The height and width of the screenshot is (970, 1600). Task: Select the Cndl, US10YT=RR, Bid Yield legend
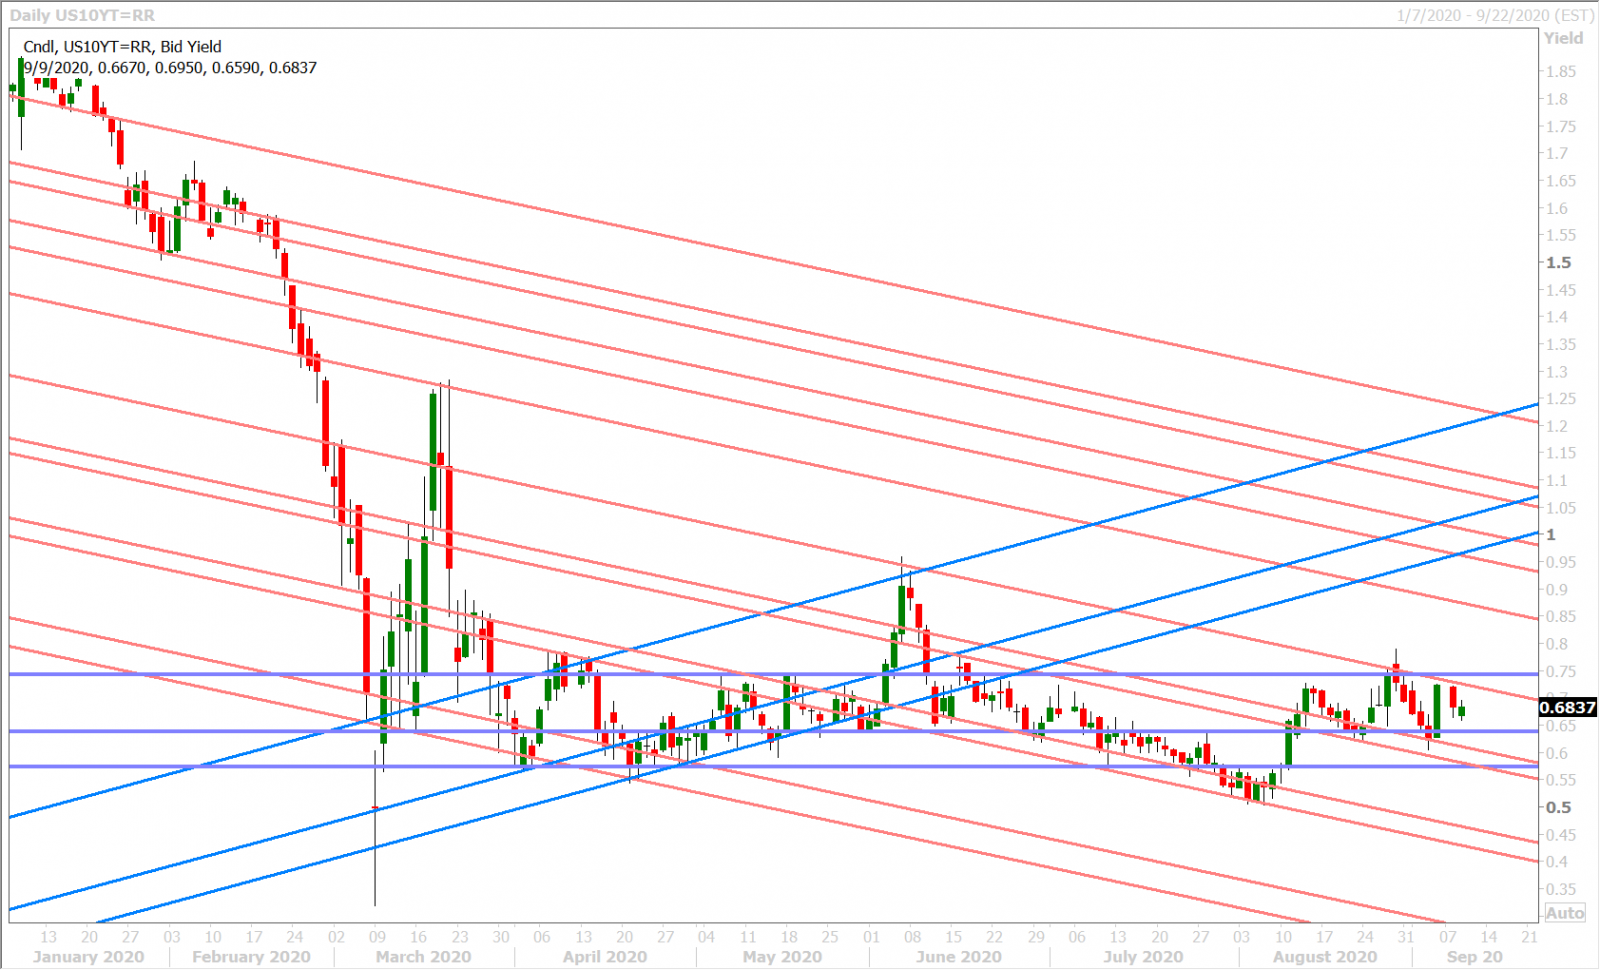click(x=122, y=46)
